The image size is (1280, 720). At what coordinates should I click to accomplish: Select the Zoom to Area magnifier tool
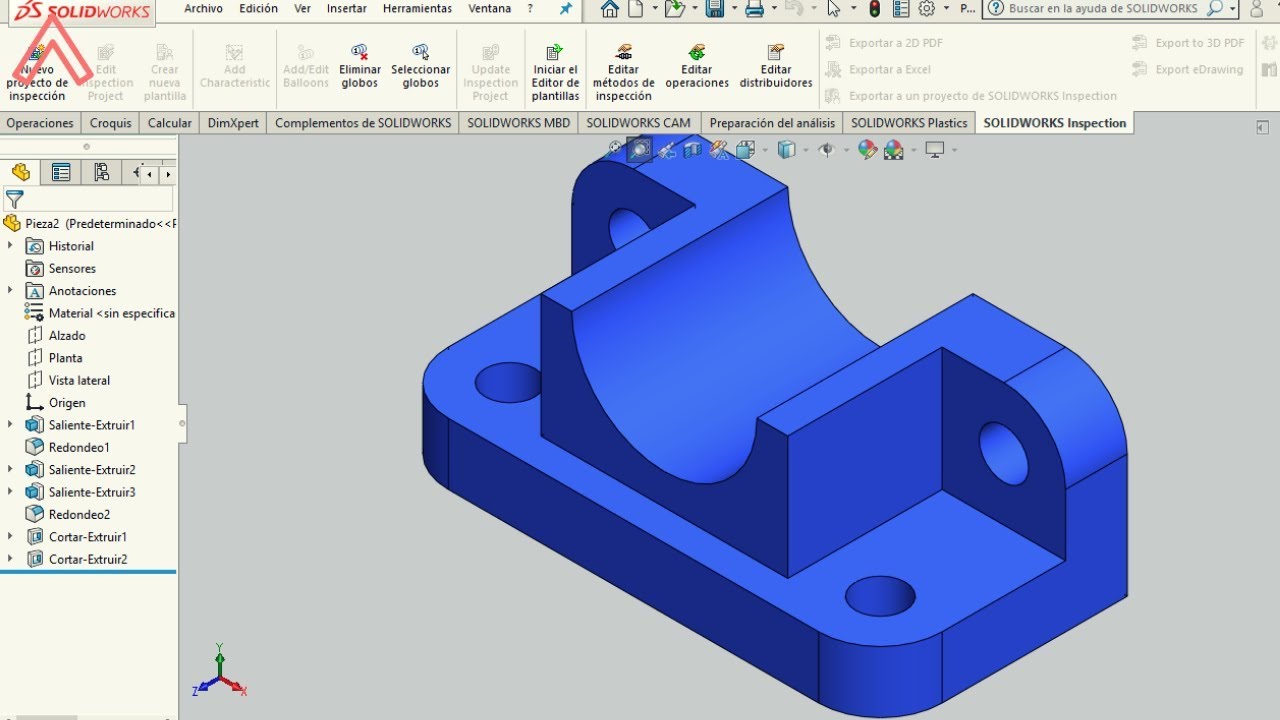[639, 150]
